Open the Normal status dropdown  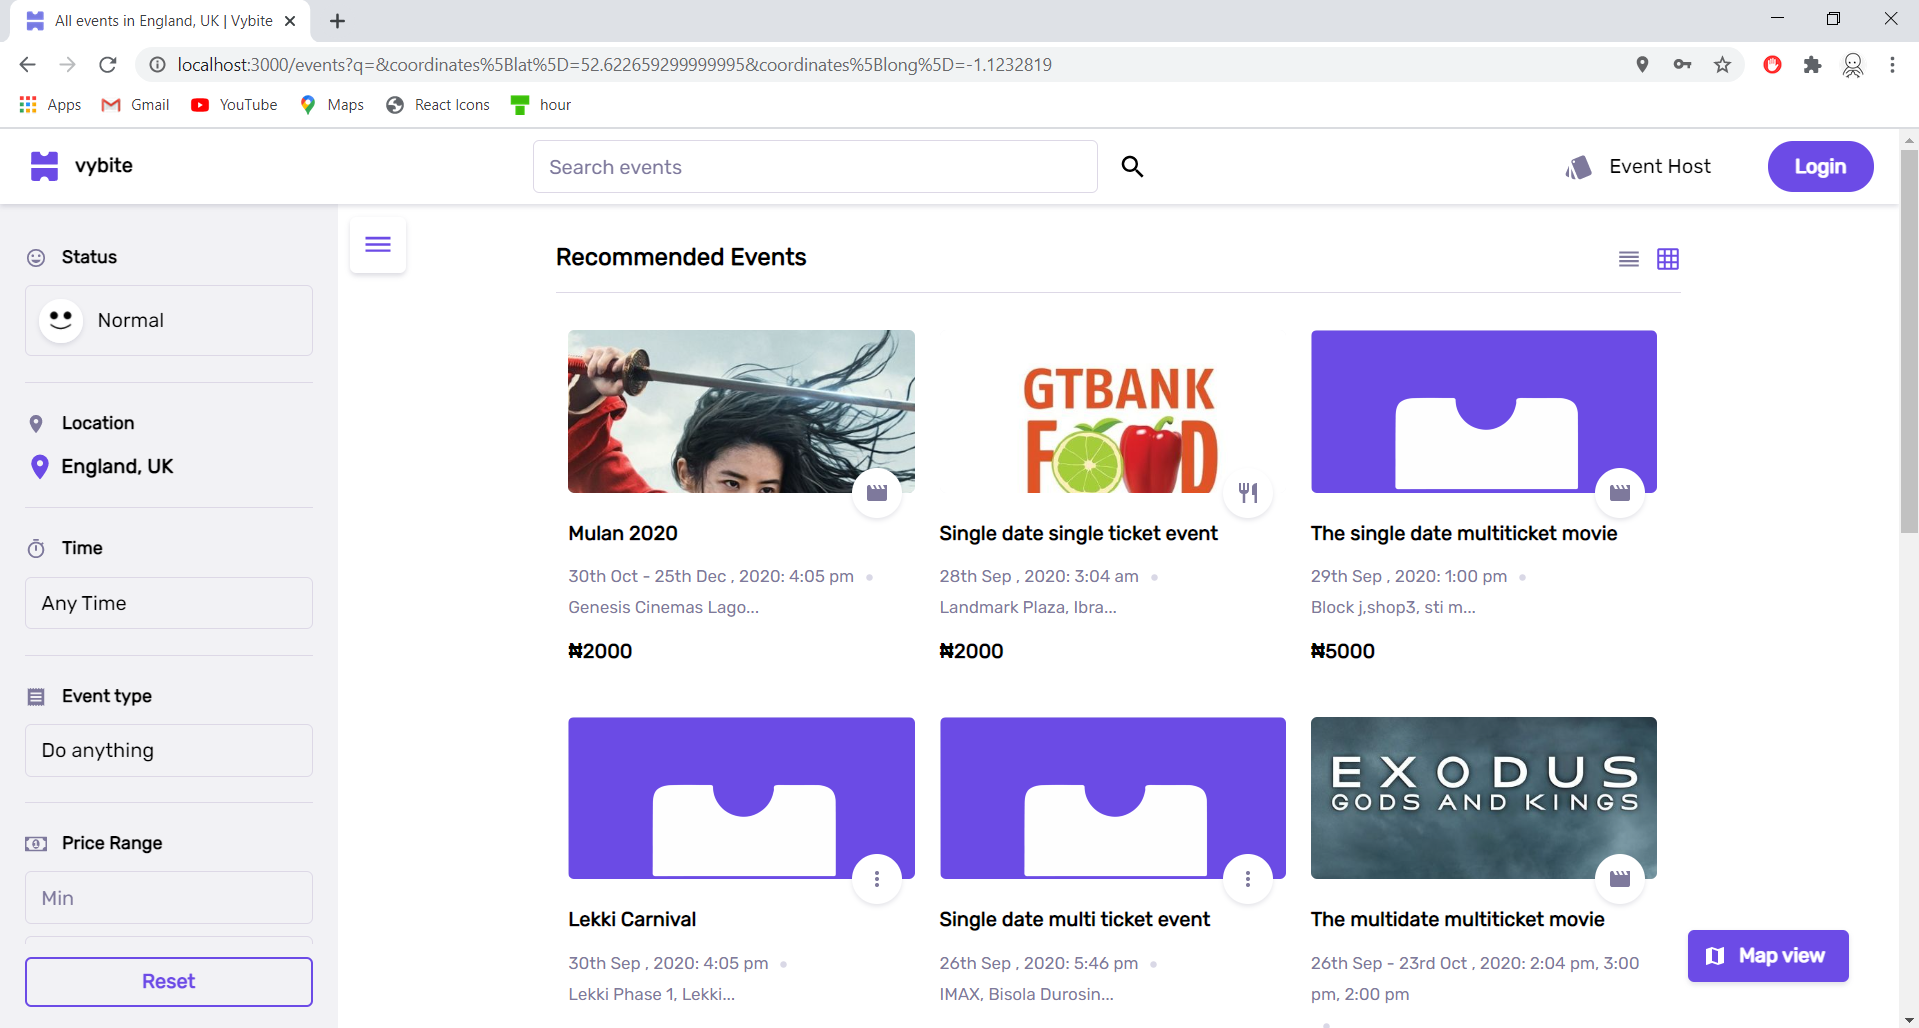click(x=169, y=321)
